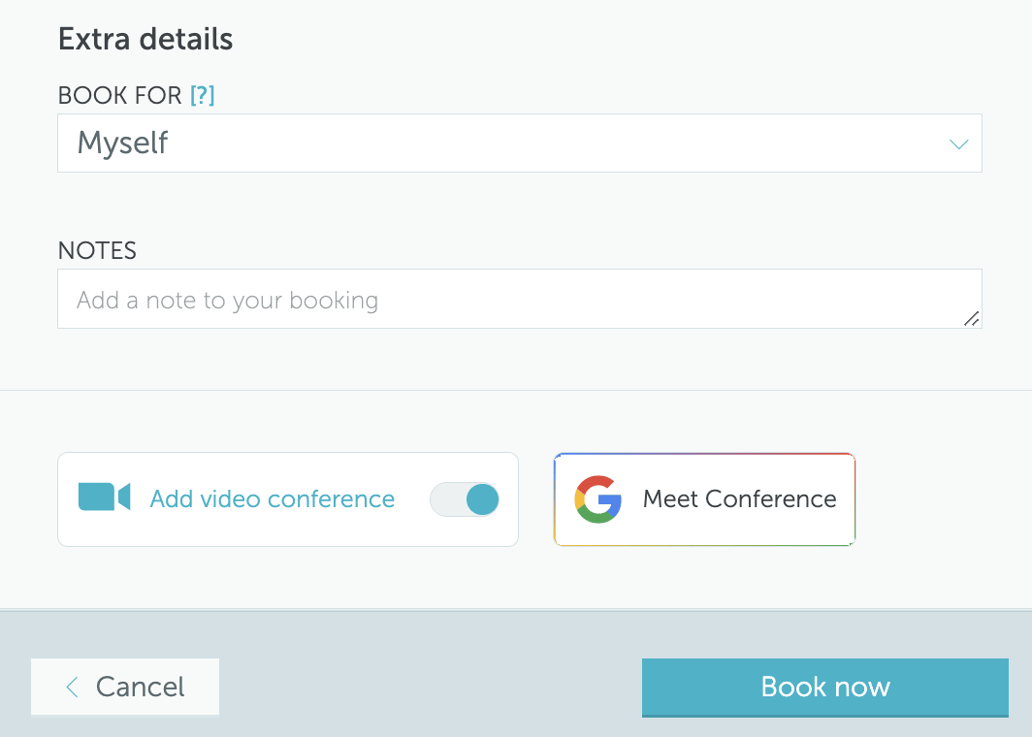Click the back chevron on the Cancel button

[x=70, y=687]
